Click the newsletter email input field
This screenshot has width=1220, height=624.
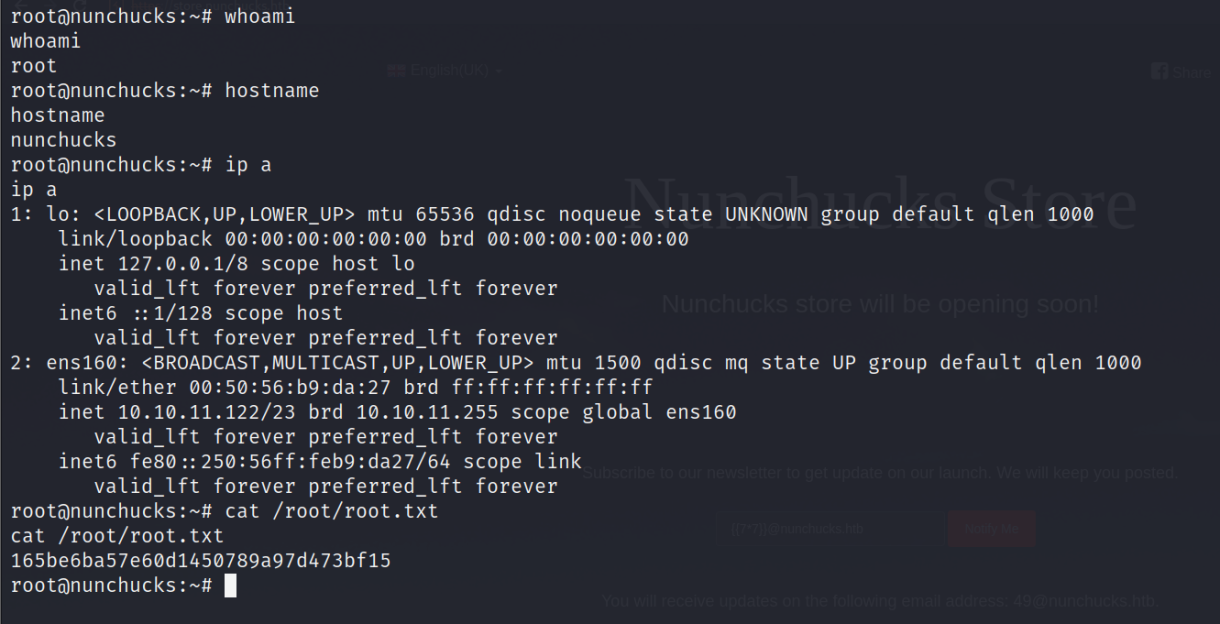pyautogui.click(x=824, y=530)
